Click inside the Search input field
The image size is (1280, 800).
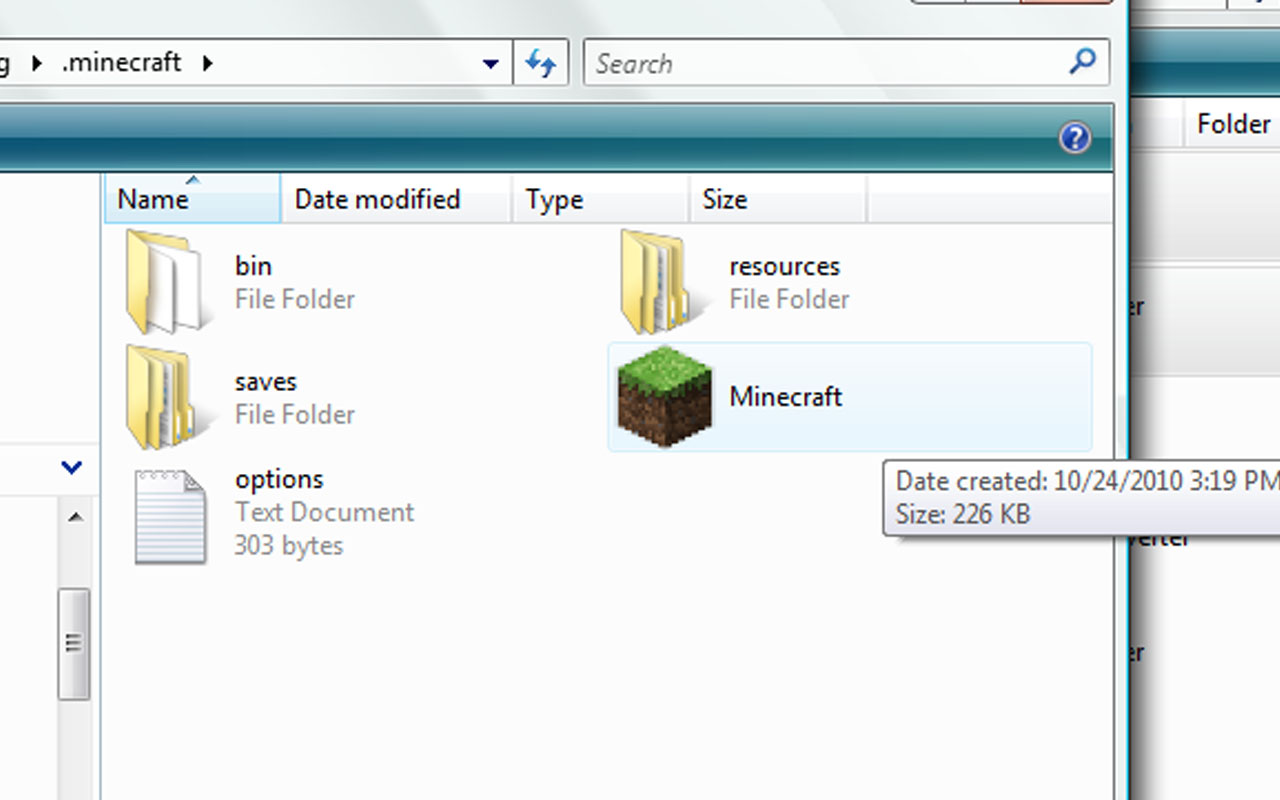[800, 62]
